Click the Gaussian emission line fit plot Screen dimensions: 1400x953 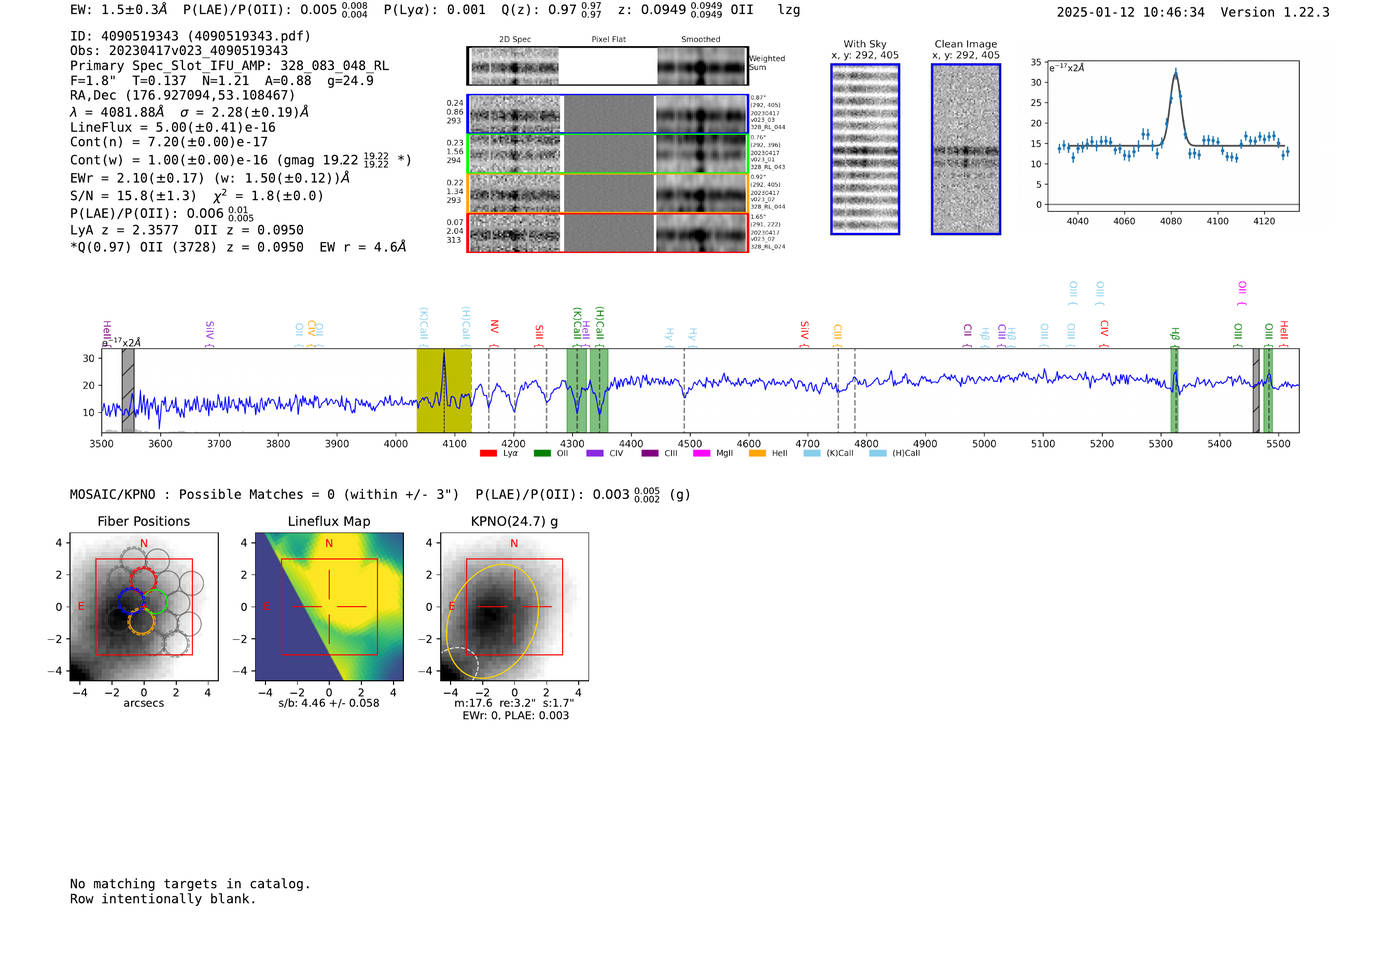click(1172, 136)
